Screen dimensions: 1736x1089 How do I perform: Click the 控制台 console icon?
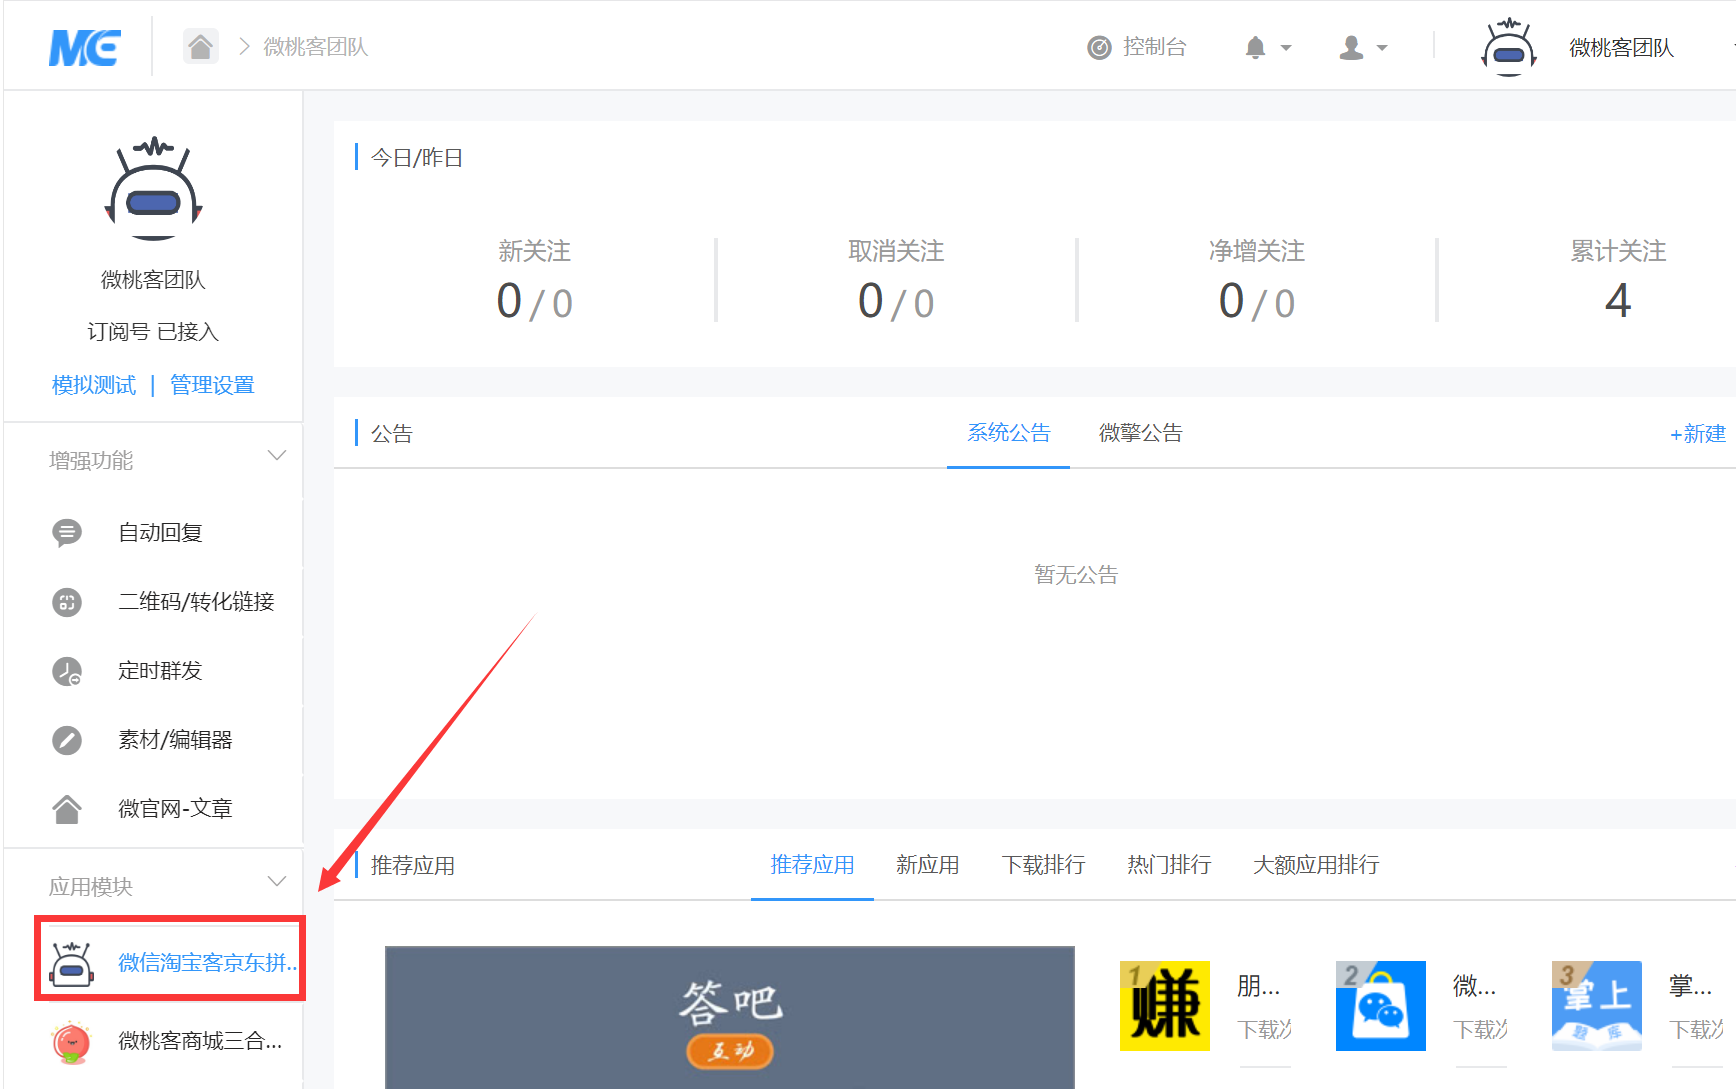pos(1099,48)
